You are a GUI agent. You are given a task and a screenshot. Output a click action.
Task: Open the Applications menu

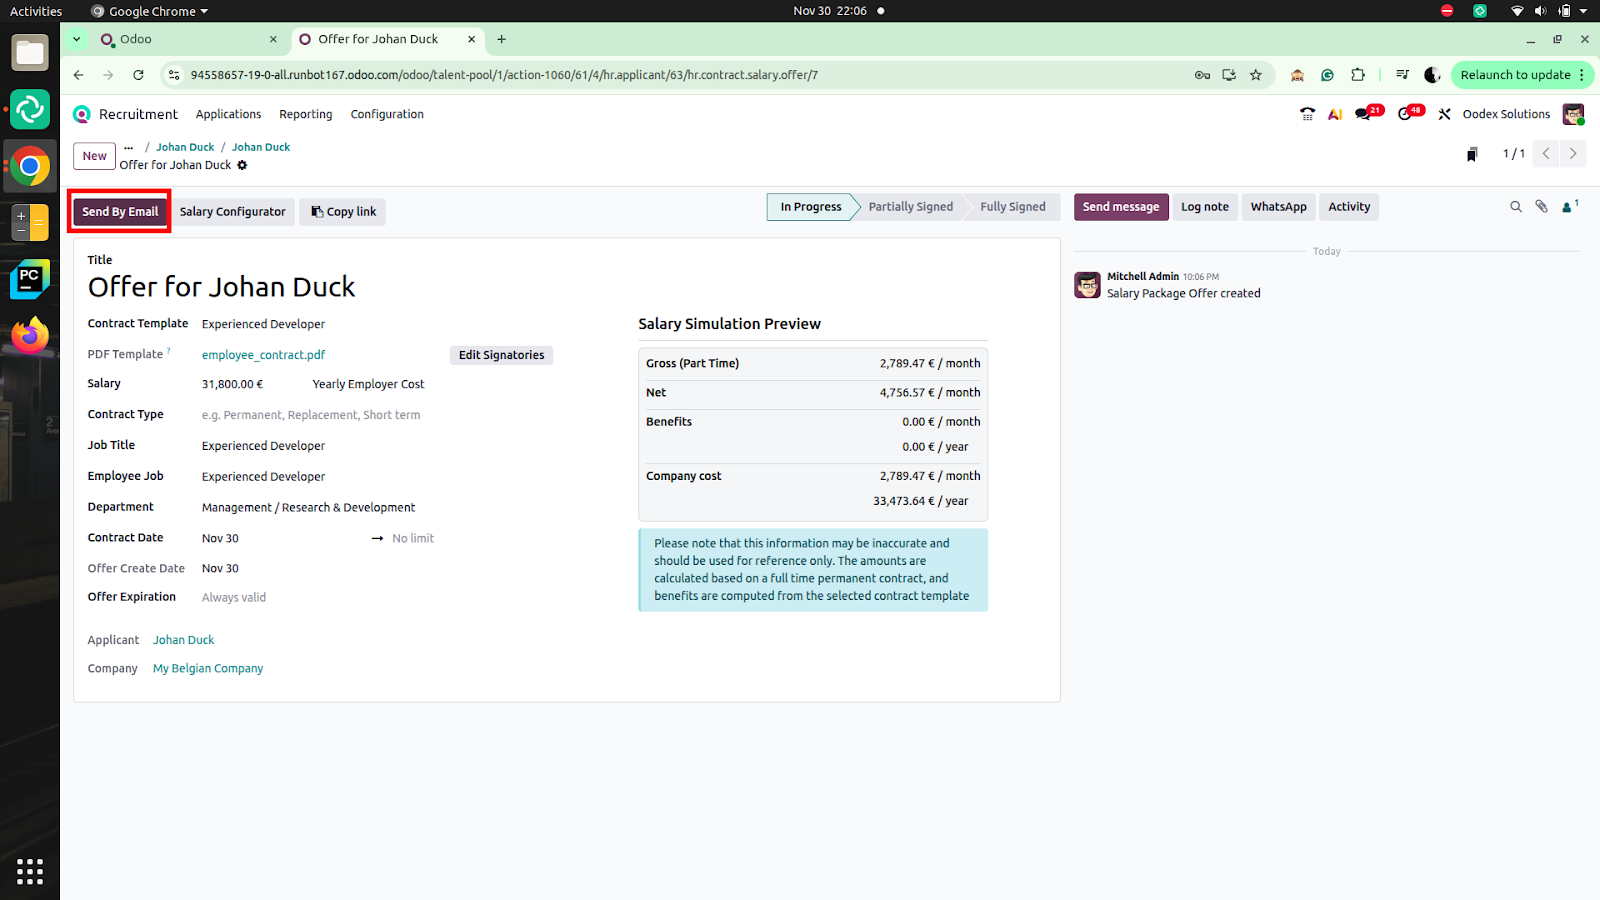coord(228,114)
